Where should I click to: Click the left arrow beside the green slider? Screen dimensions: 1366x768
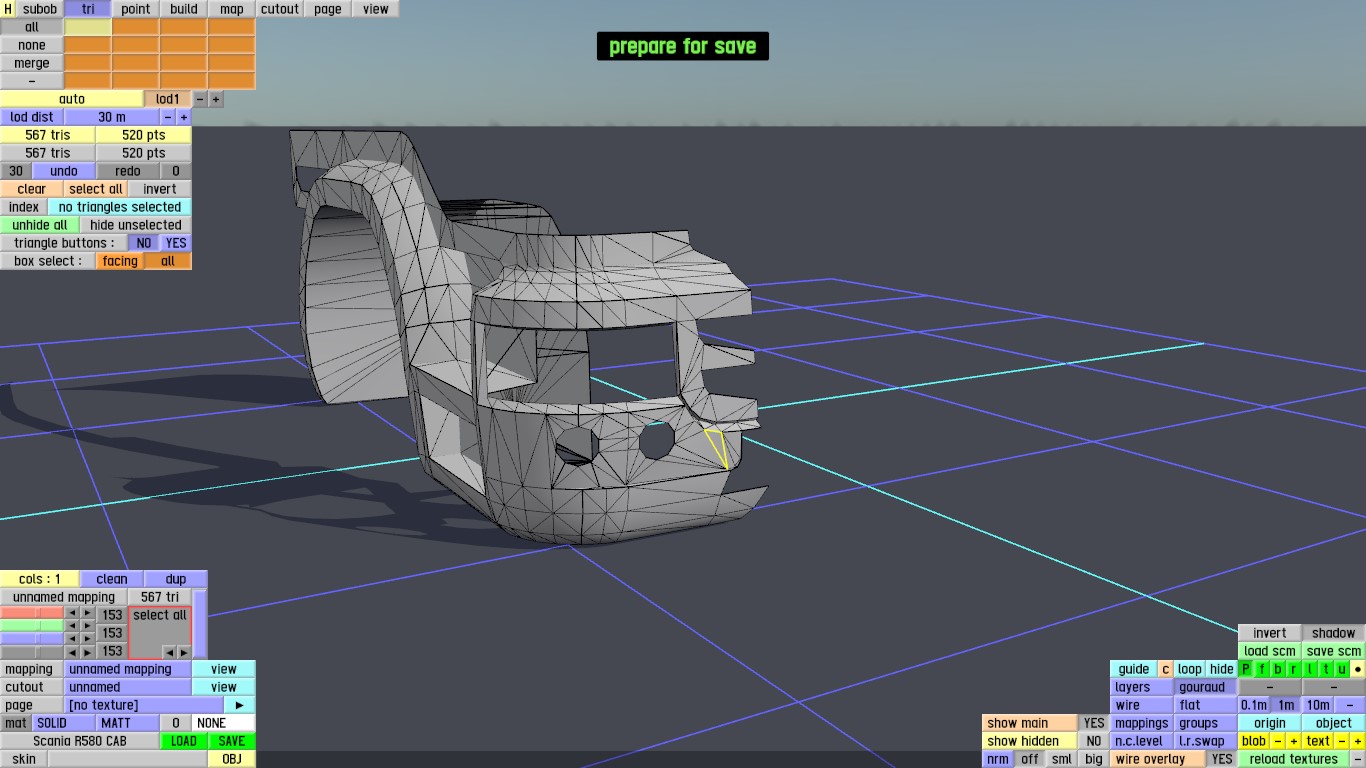pos(72,626)
